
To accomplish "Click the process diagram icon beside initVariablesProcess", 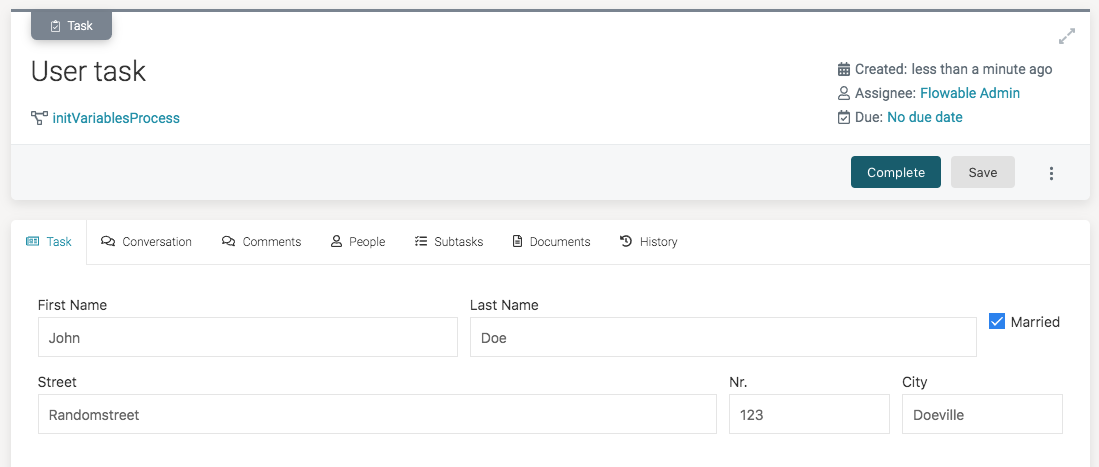I will point(39,118).
